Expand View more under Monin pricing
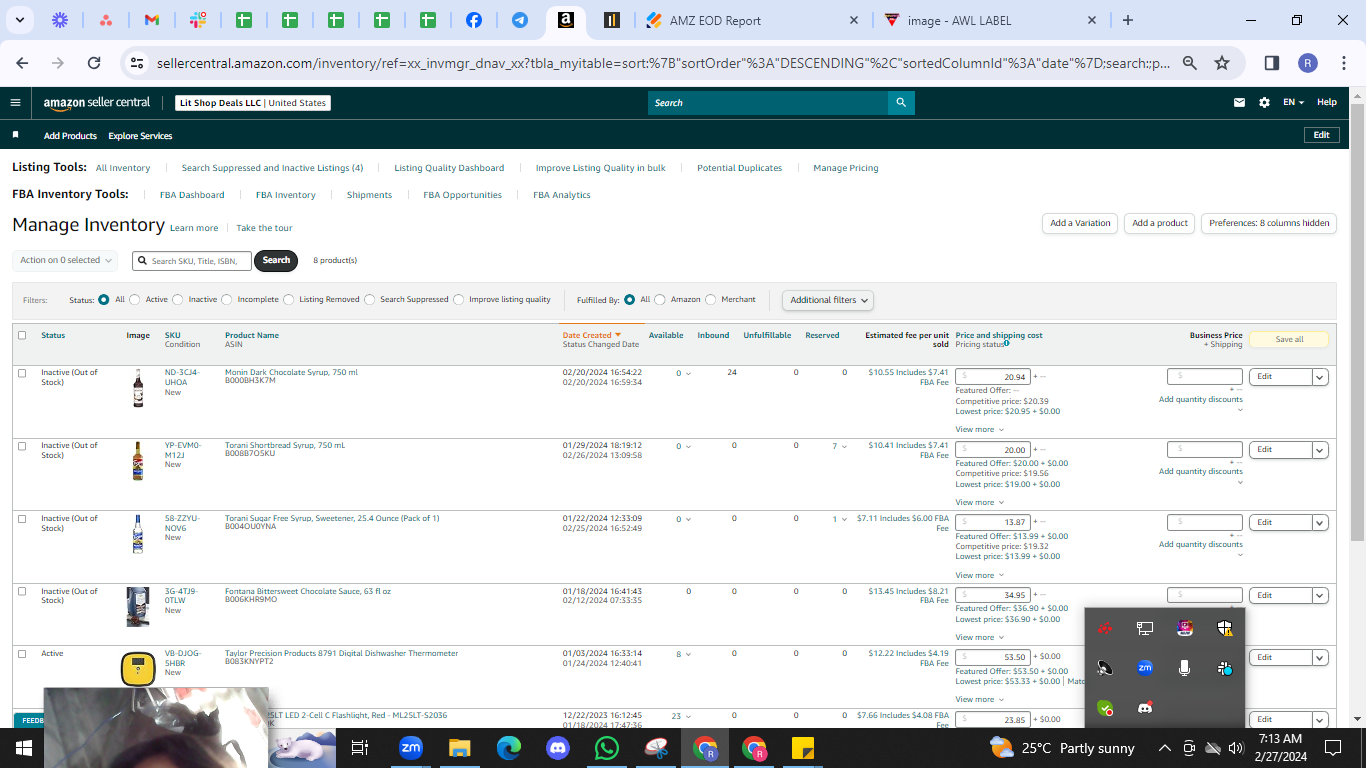The image size is (1366, 768). click(x=978, y=429)
